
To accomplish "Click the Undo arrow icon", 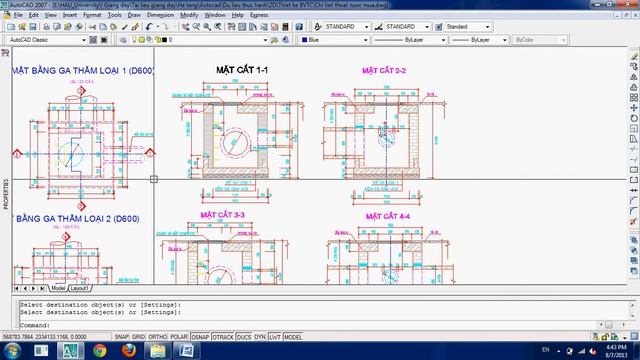I will pyautogui.click(x=149, y=27).
